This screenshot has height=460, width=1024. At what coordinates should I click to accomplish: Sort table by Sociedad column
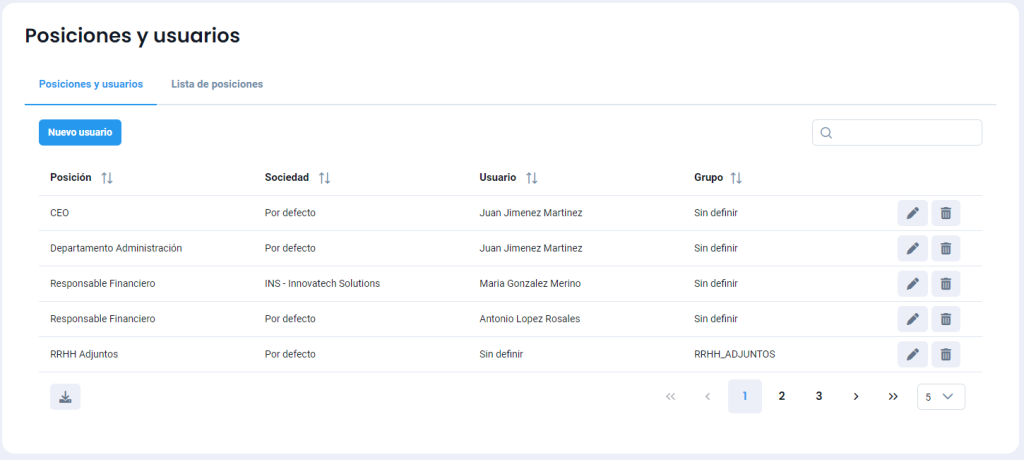324,178
